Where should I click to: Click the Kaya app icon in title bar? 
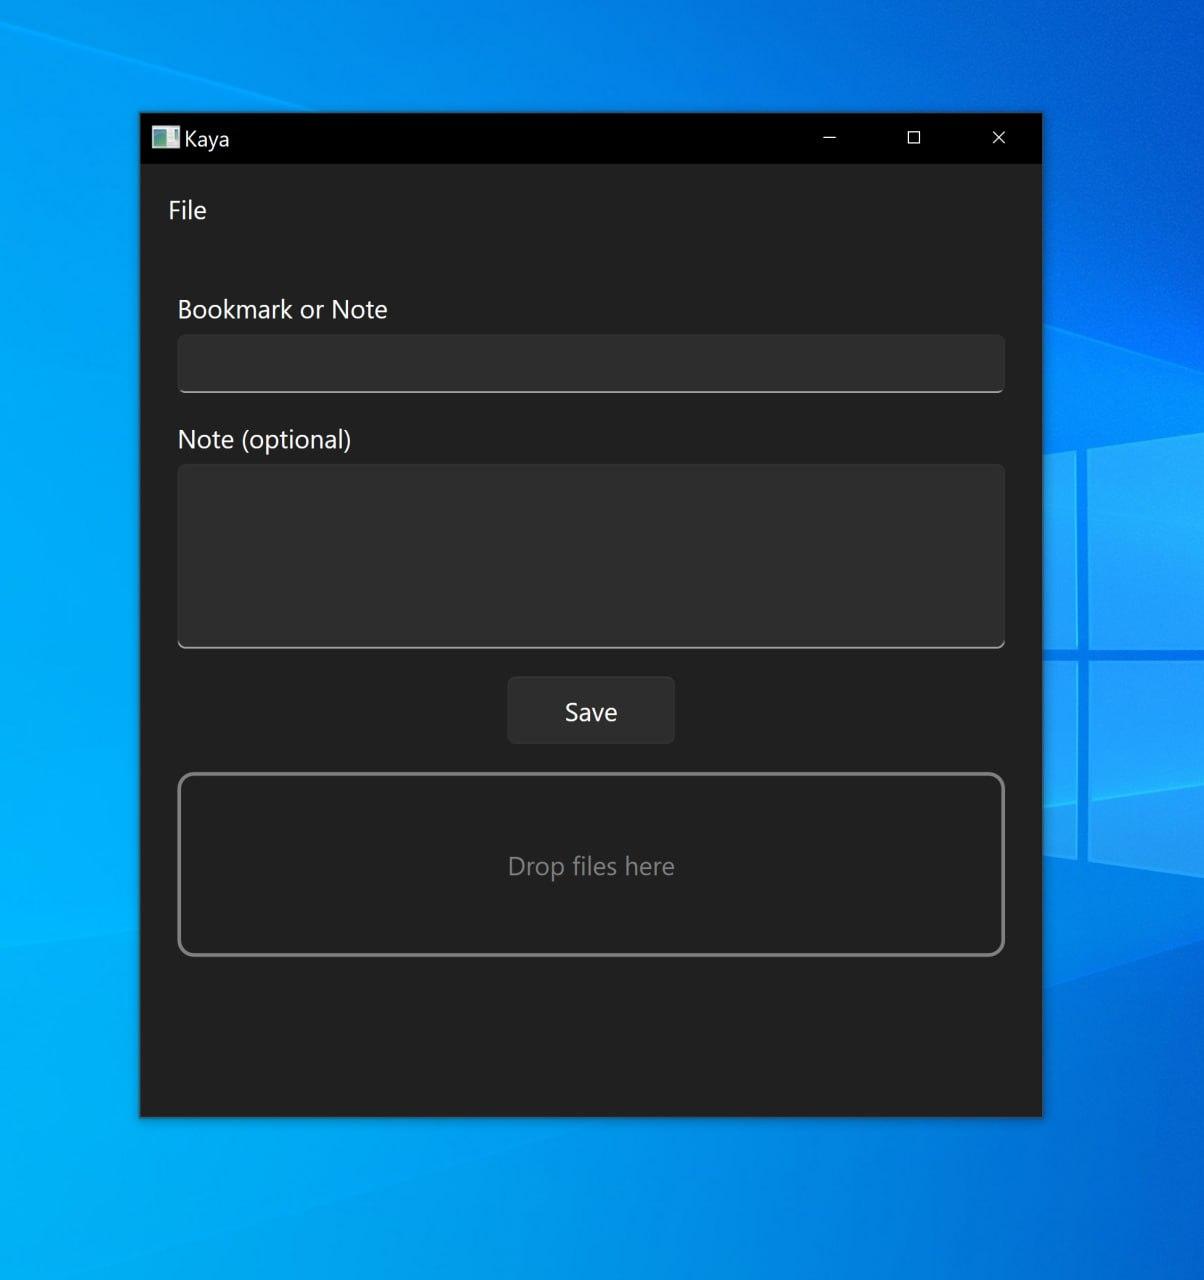tap(165, 138)
